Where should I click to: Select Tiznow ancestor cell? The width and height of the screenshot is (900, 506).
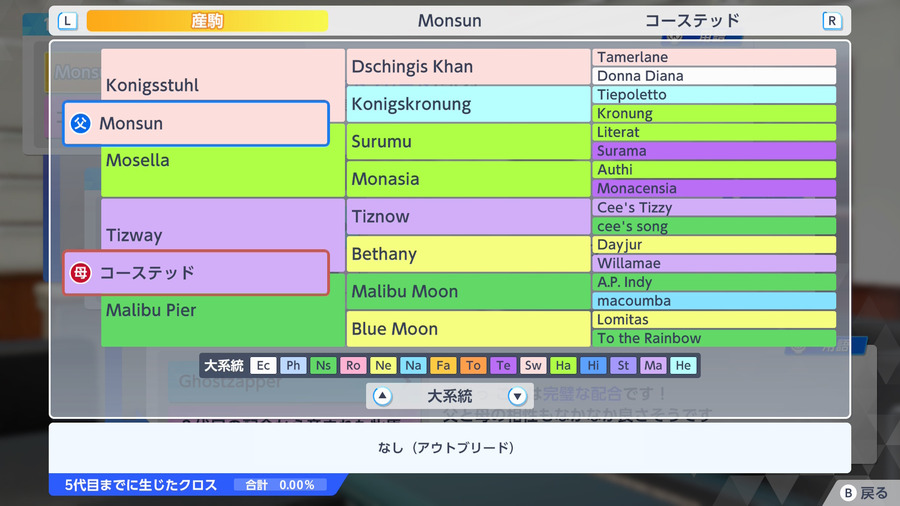click(x=468, y=216)
